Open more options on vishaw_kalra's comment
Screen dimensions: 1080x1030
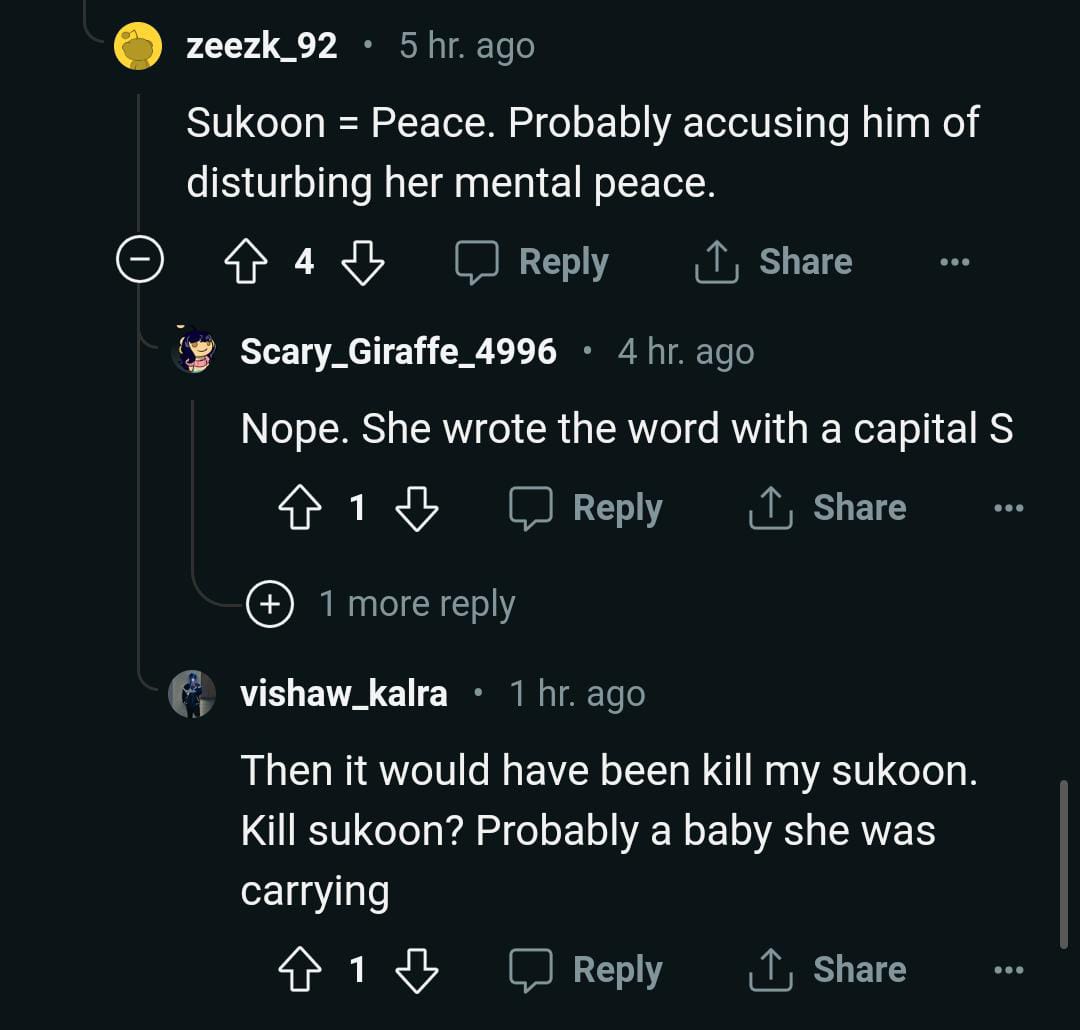(1008, 970)
